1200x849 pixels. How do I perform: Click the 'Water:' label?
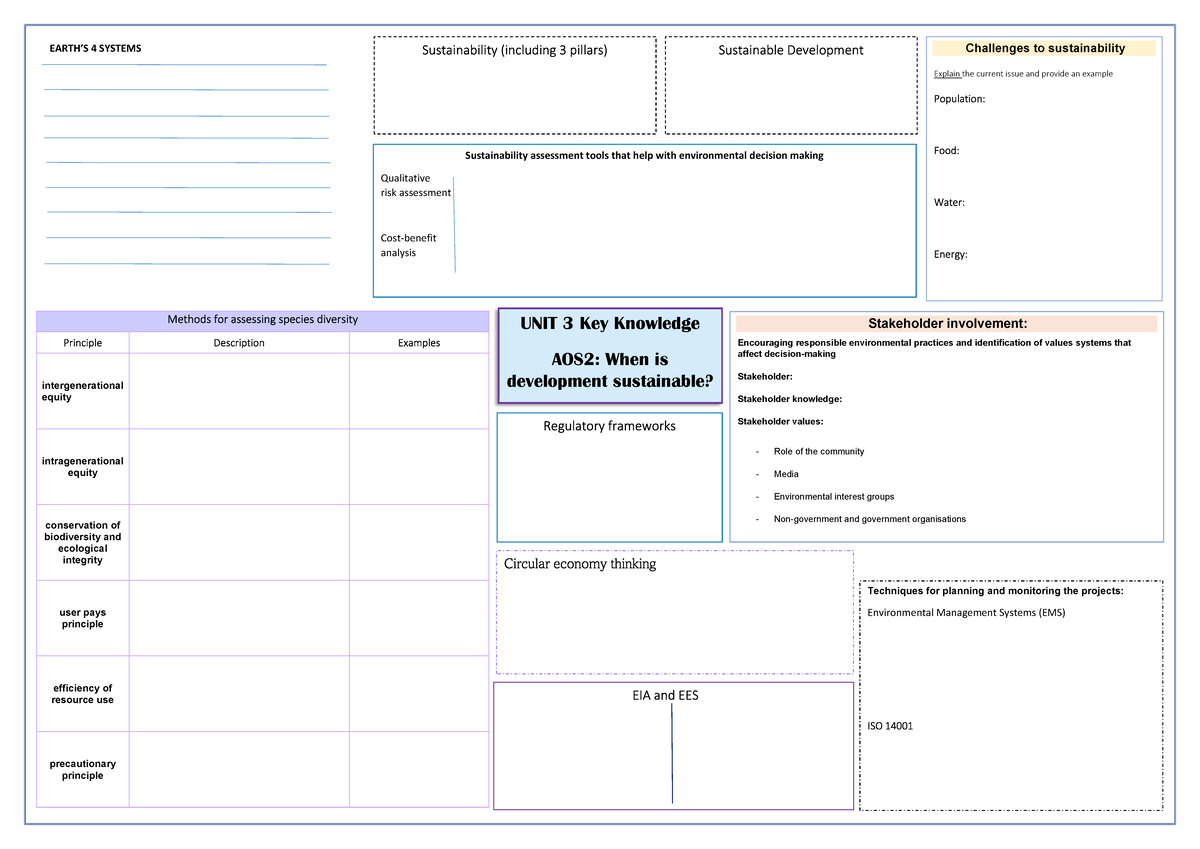point(949,203)
